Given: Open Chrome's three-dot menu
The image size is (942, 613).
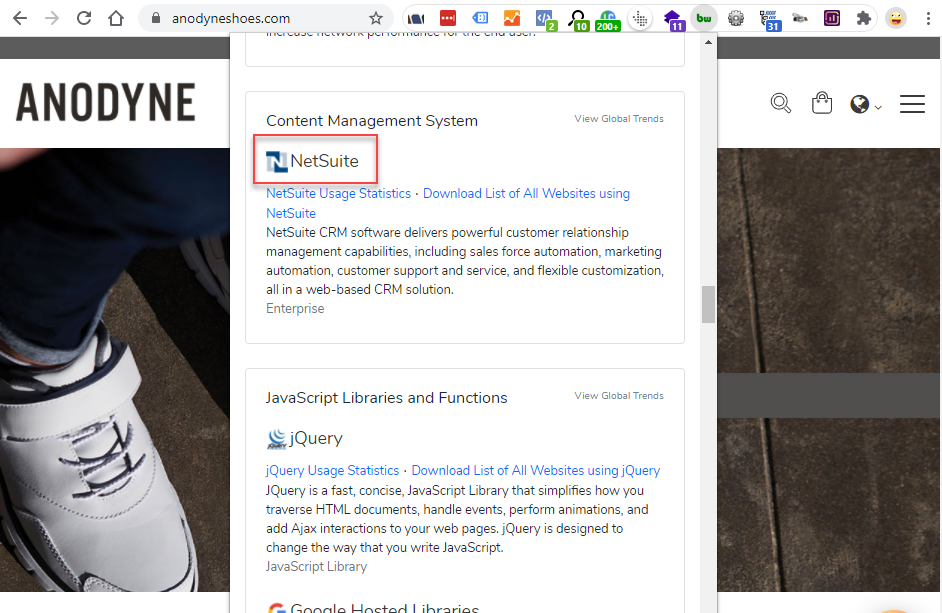Looking at the screenshot, I should [x=927, y=18].
